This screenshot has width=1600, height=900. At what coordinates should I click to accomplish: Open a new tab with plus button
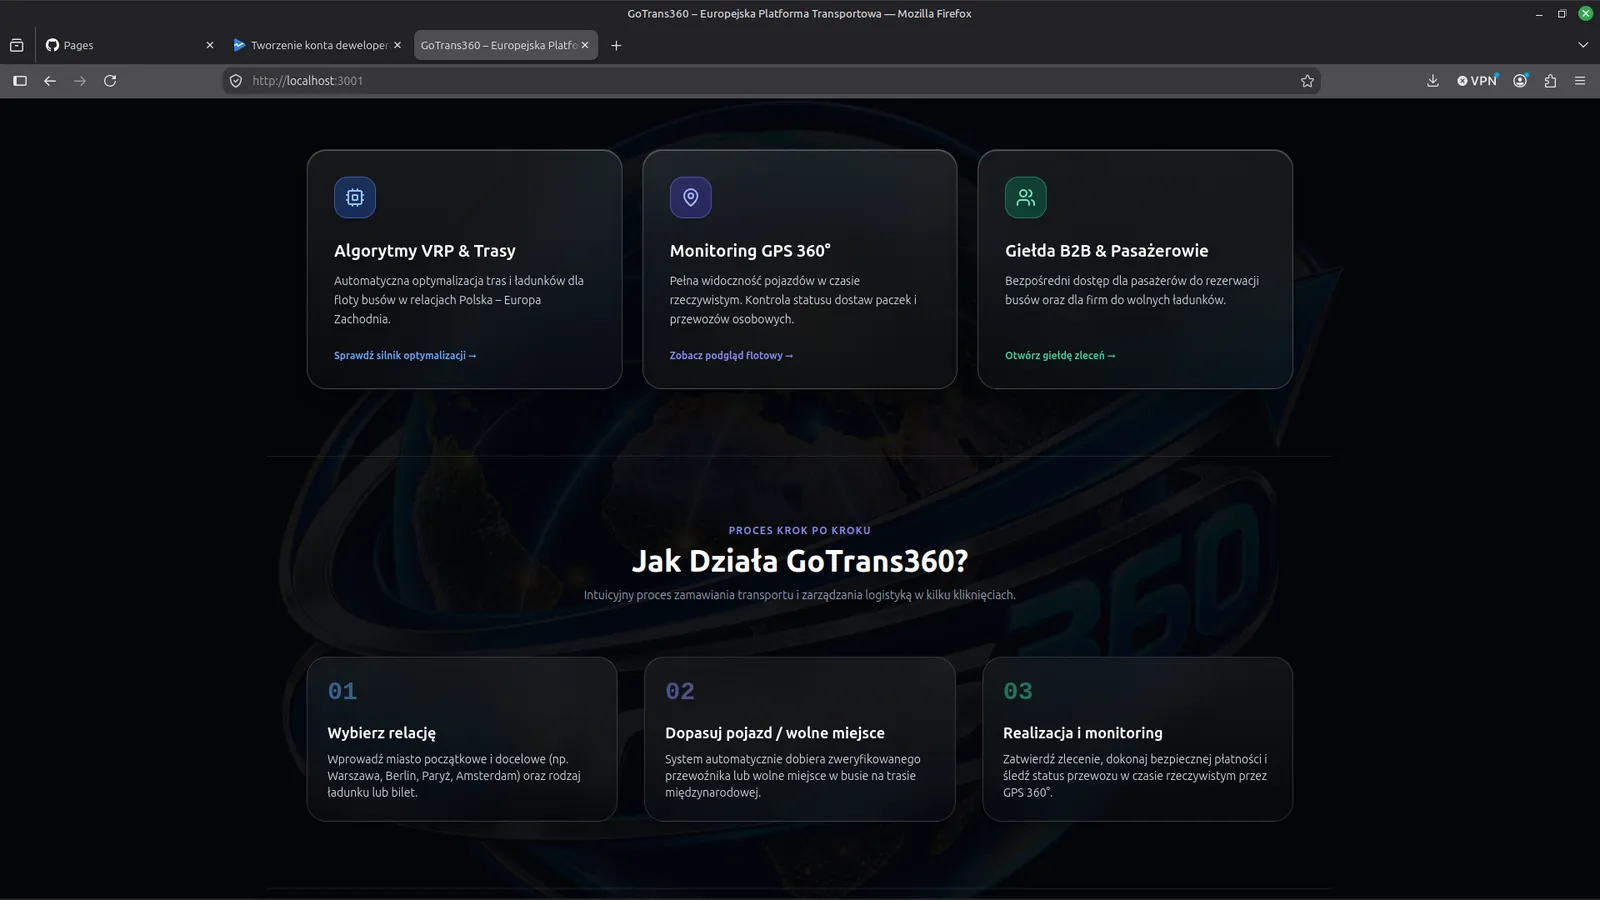[x=616, y=45]
